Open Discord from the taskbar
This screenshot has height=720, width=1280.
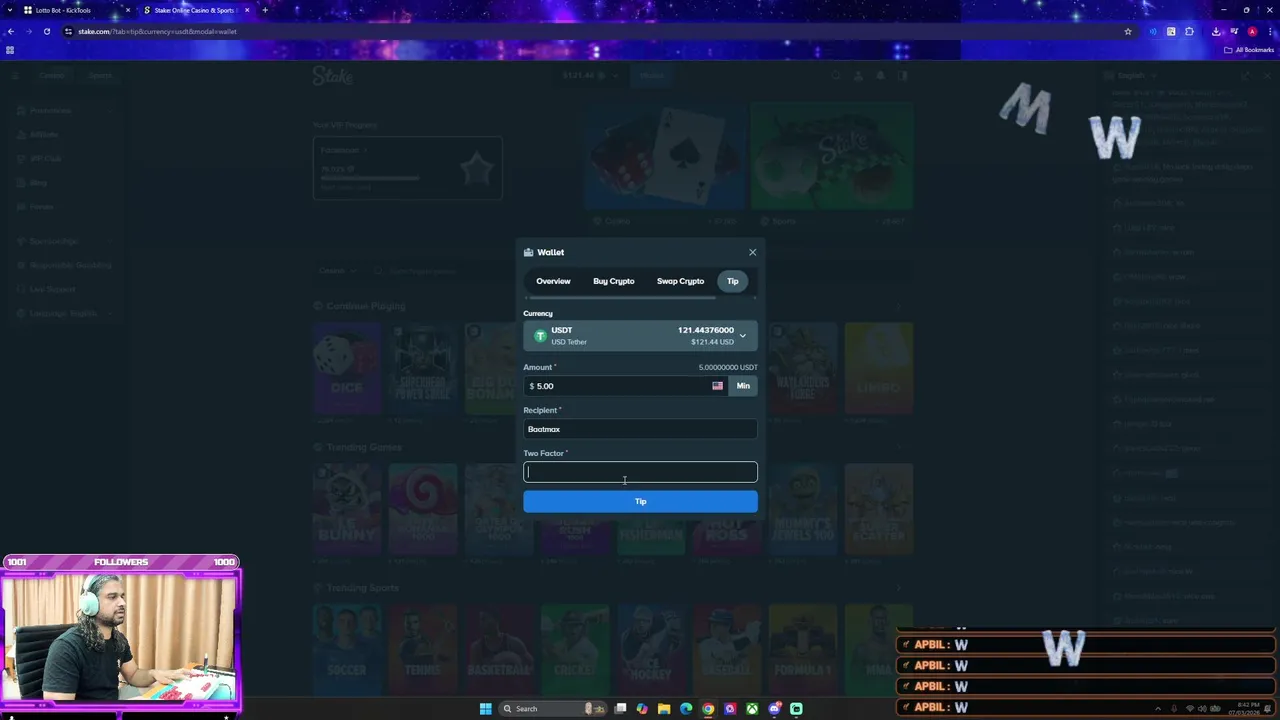click(x=774, y=709)
